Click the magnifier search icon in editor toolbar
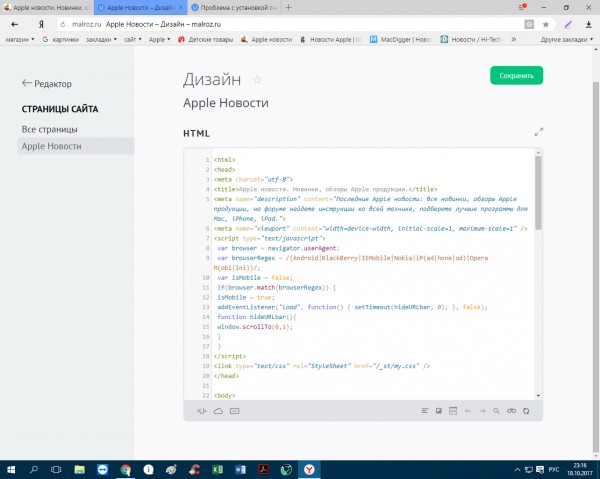Screen dimensions: 600x479 click(496, 411)
